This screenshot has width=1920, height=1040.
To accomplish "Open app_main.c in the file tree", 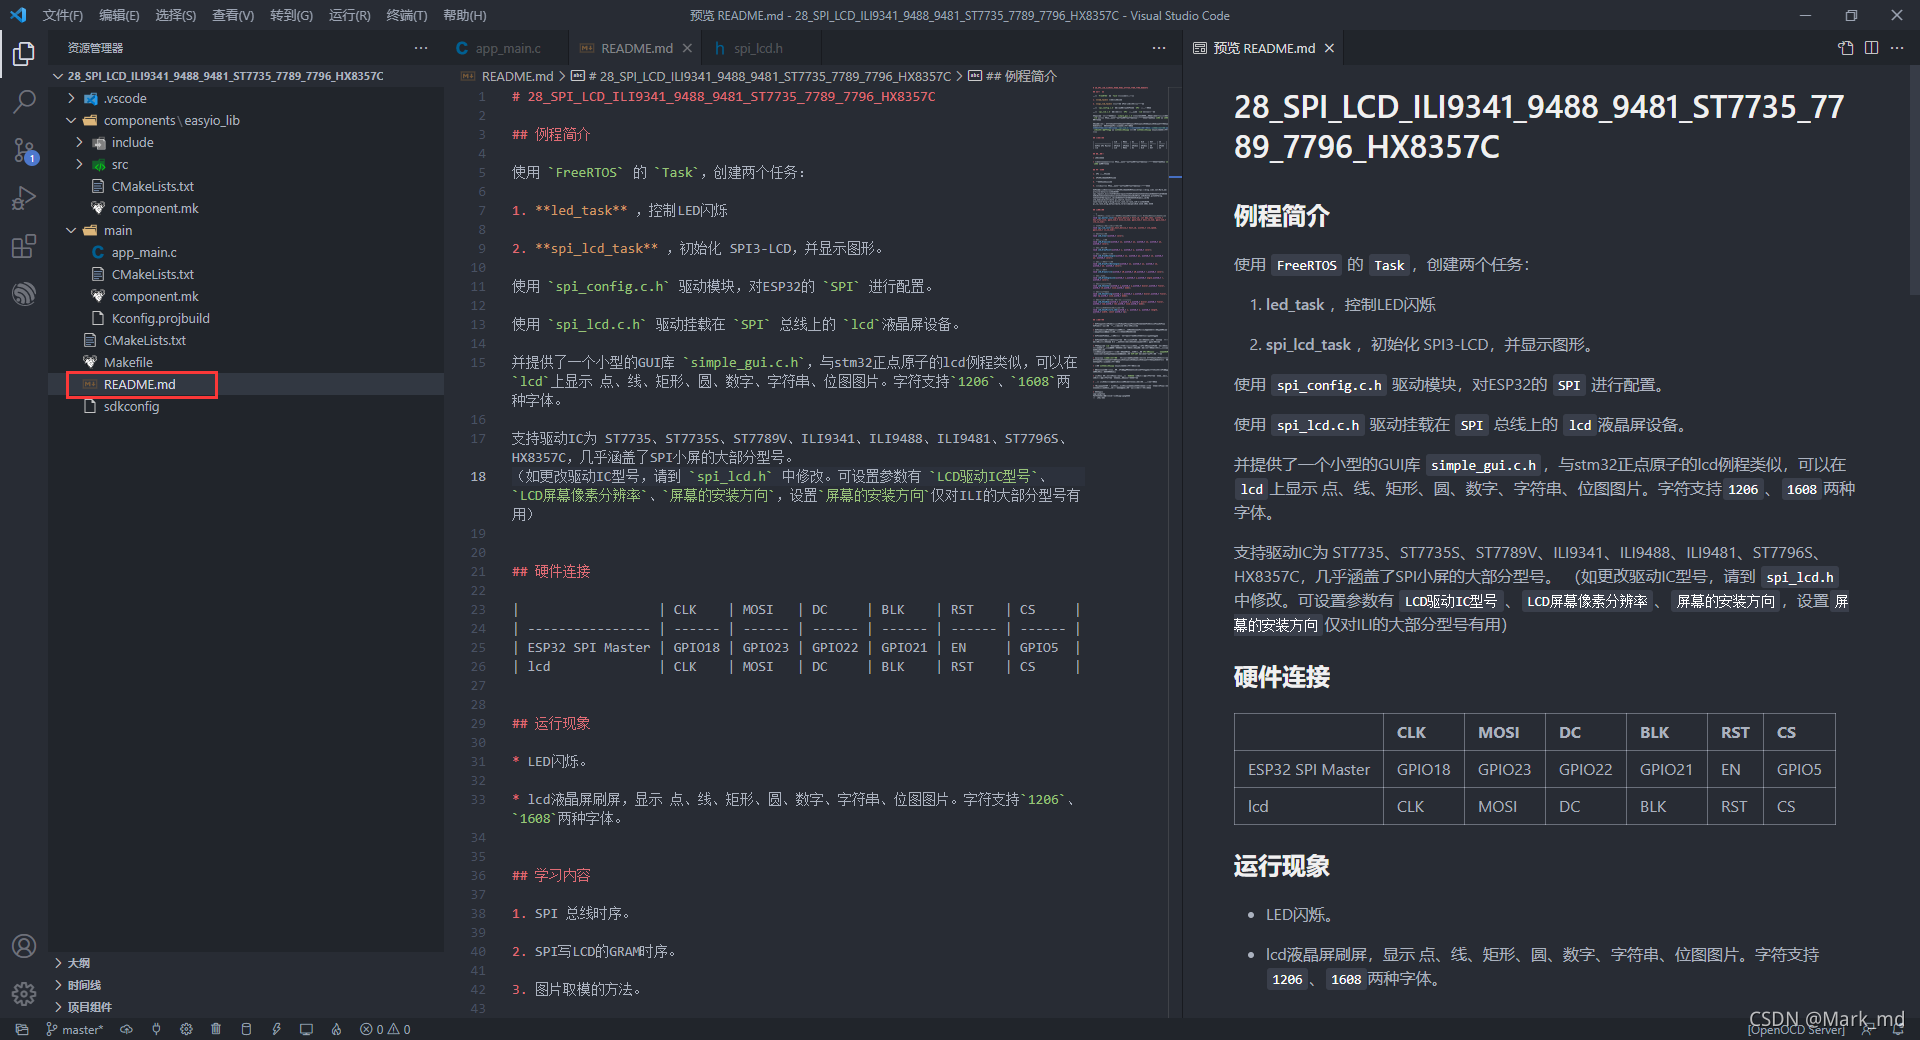I will 246,252.
